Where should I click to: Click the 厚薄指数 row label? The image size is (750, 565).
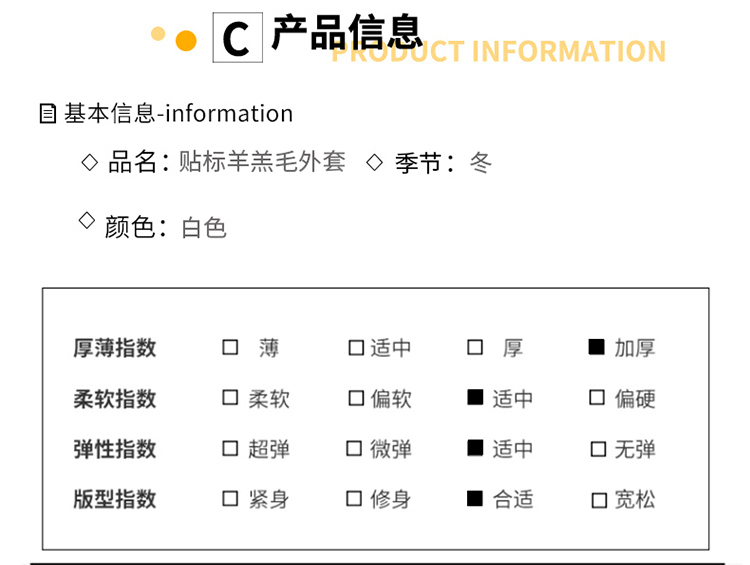pyautogui.click(x=115, y=348)
